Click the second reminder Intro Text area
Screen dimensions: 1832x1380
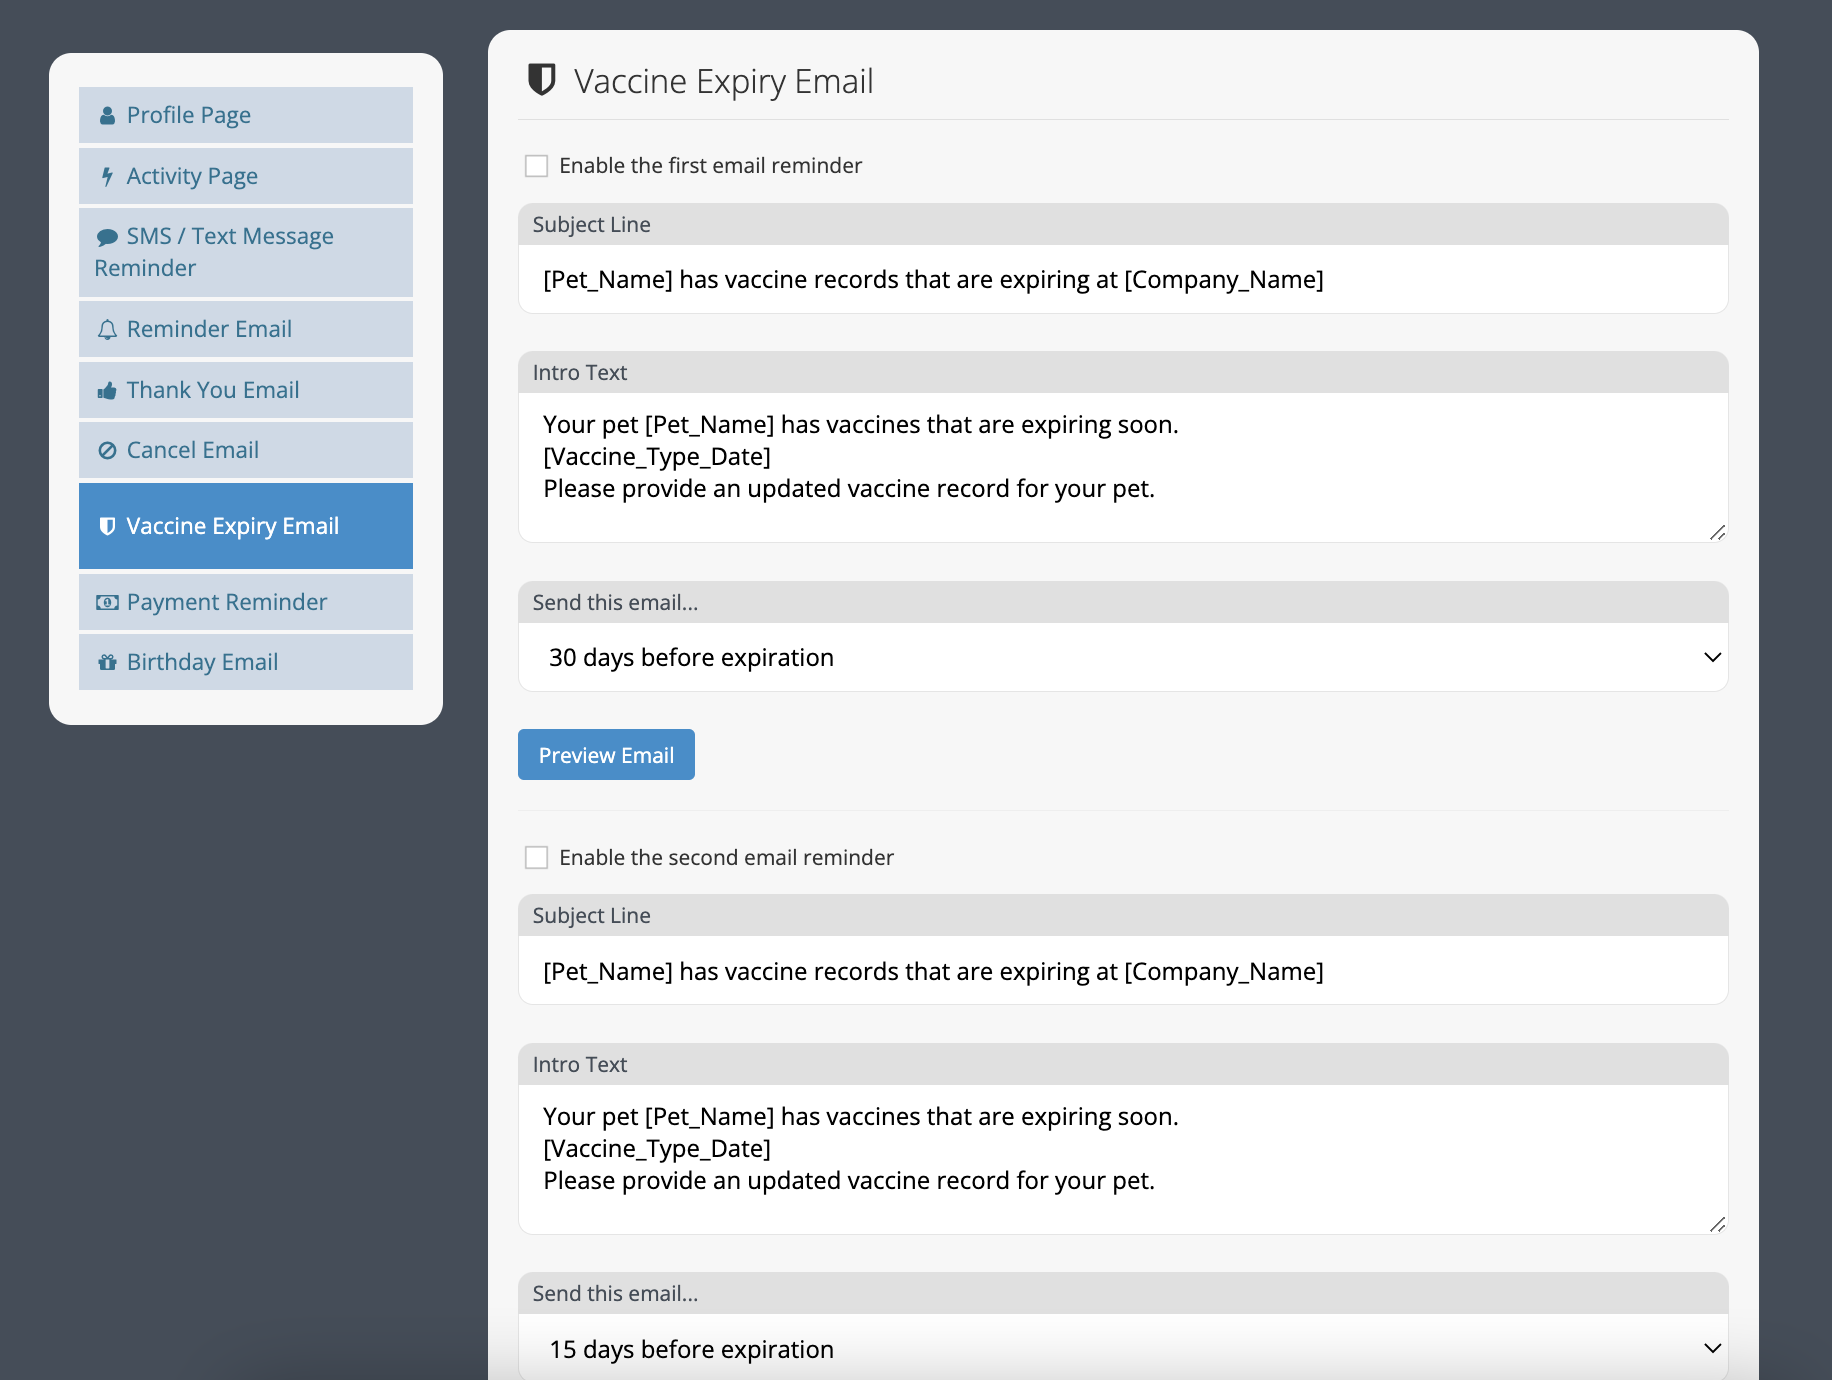(1123, 1159)
